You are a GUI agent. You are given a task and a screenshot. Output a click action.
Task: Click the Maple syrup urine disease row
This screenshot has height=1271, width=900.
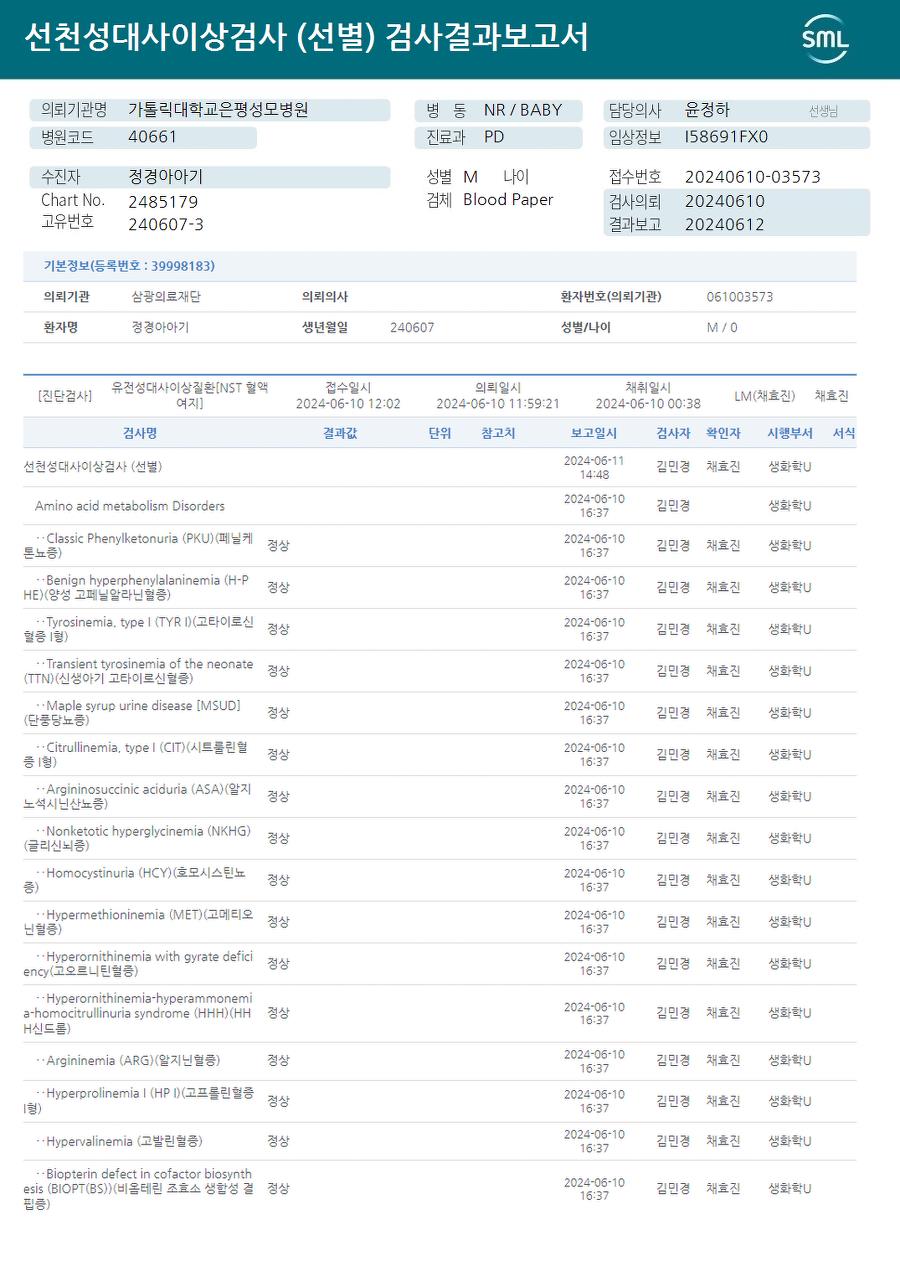coord(440,713)
